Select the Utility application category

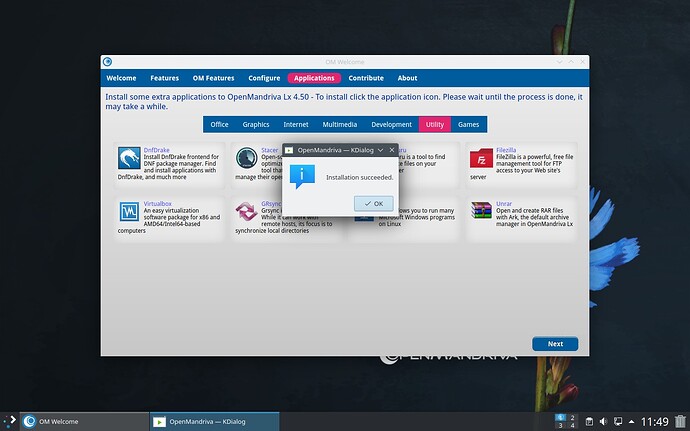pos(435,125)
